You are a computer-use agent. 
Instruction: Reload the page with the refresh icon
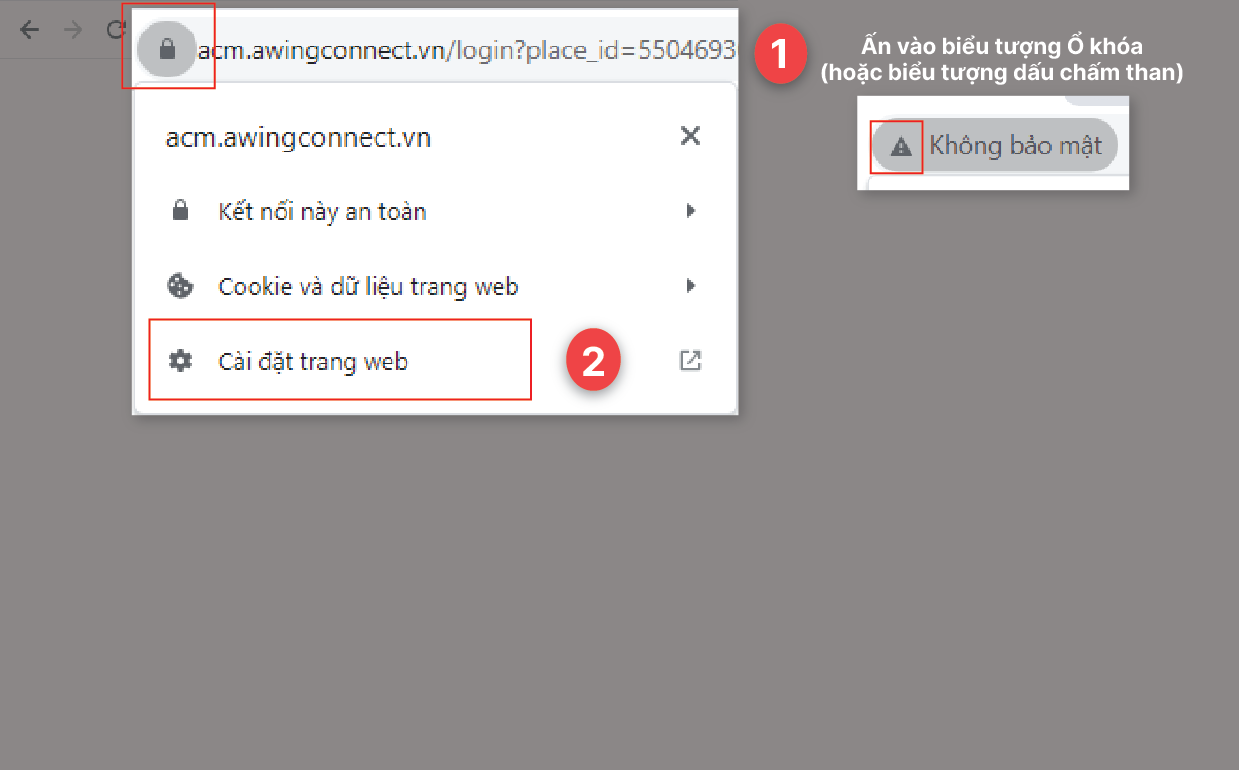coord(115,29)
